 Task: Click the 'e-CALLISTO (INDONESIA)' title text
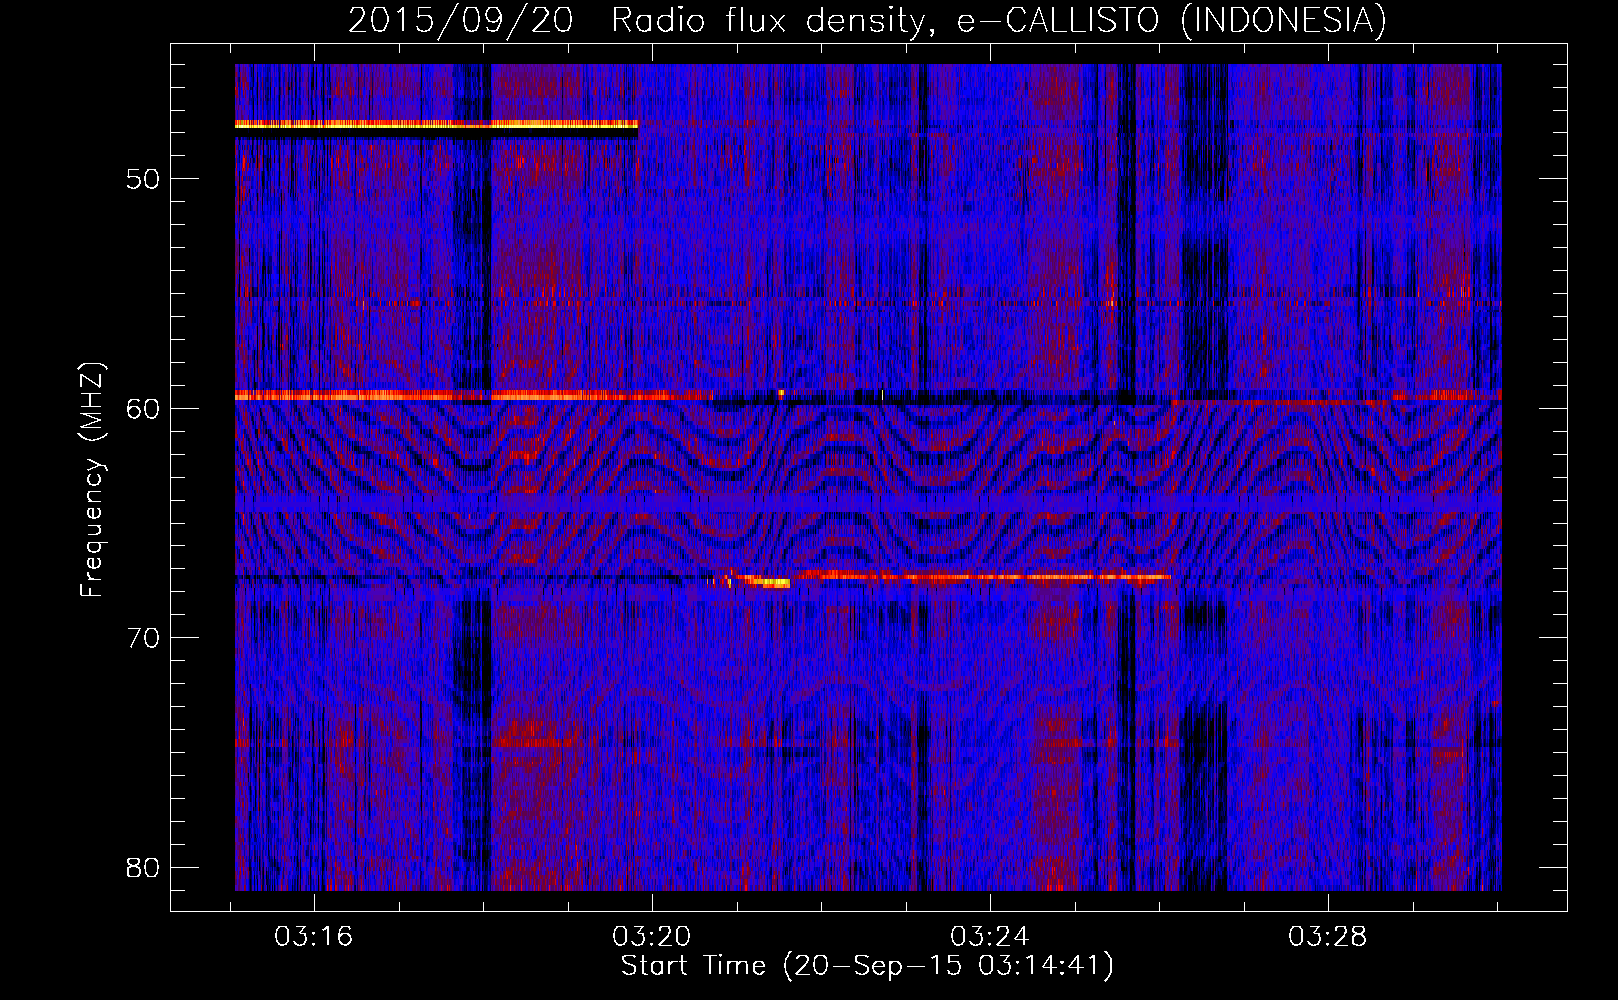[x=1172, y=20]
